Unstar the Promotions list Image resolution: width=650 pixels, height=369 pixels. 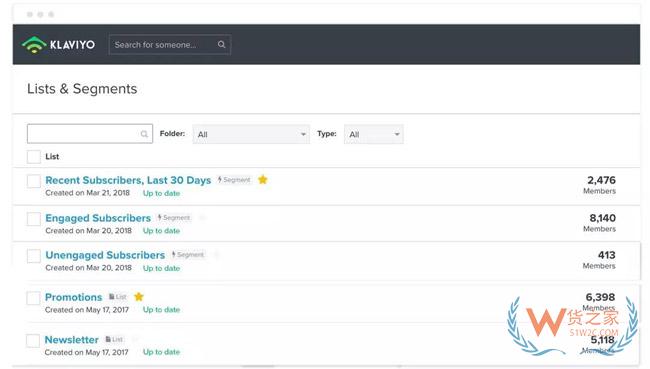(x=139, y=296)
